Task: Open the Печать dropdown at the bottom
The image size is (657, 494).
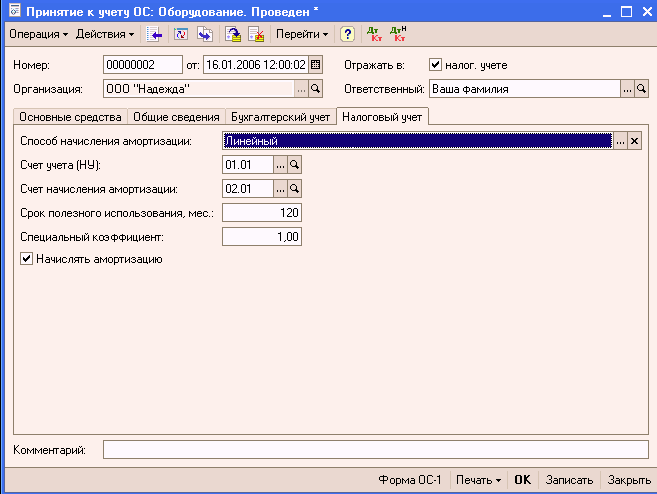Action: click(478, 480)
